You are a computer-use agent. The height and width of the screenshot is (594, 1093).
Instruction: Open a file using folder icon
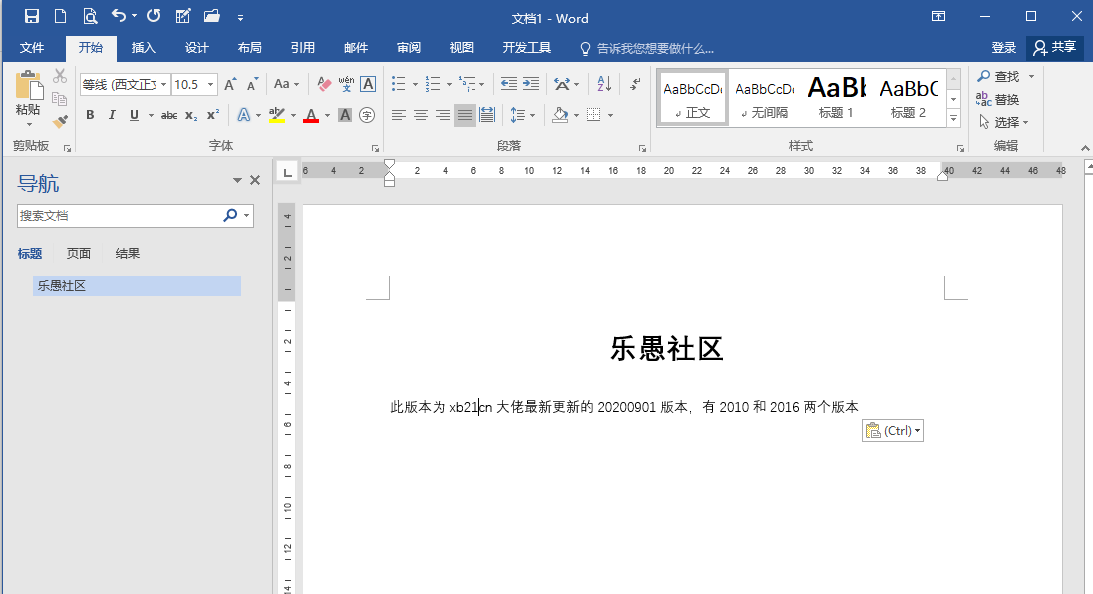[x=212, y=16]
